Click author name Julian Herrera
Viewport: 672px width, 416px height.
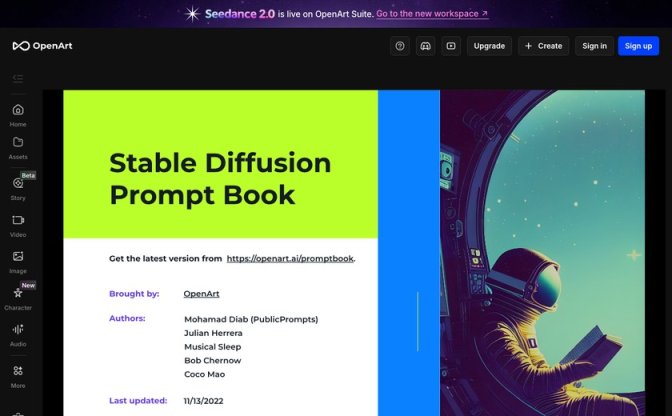213,333
